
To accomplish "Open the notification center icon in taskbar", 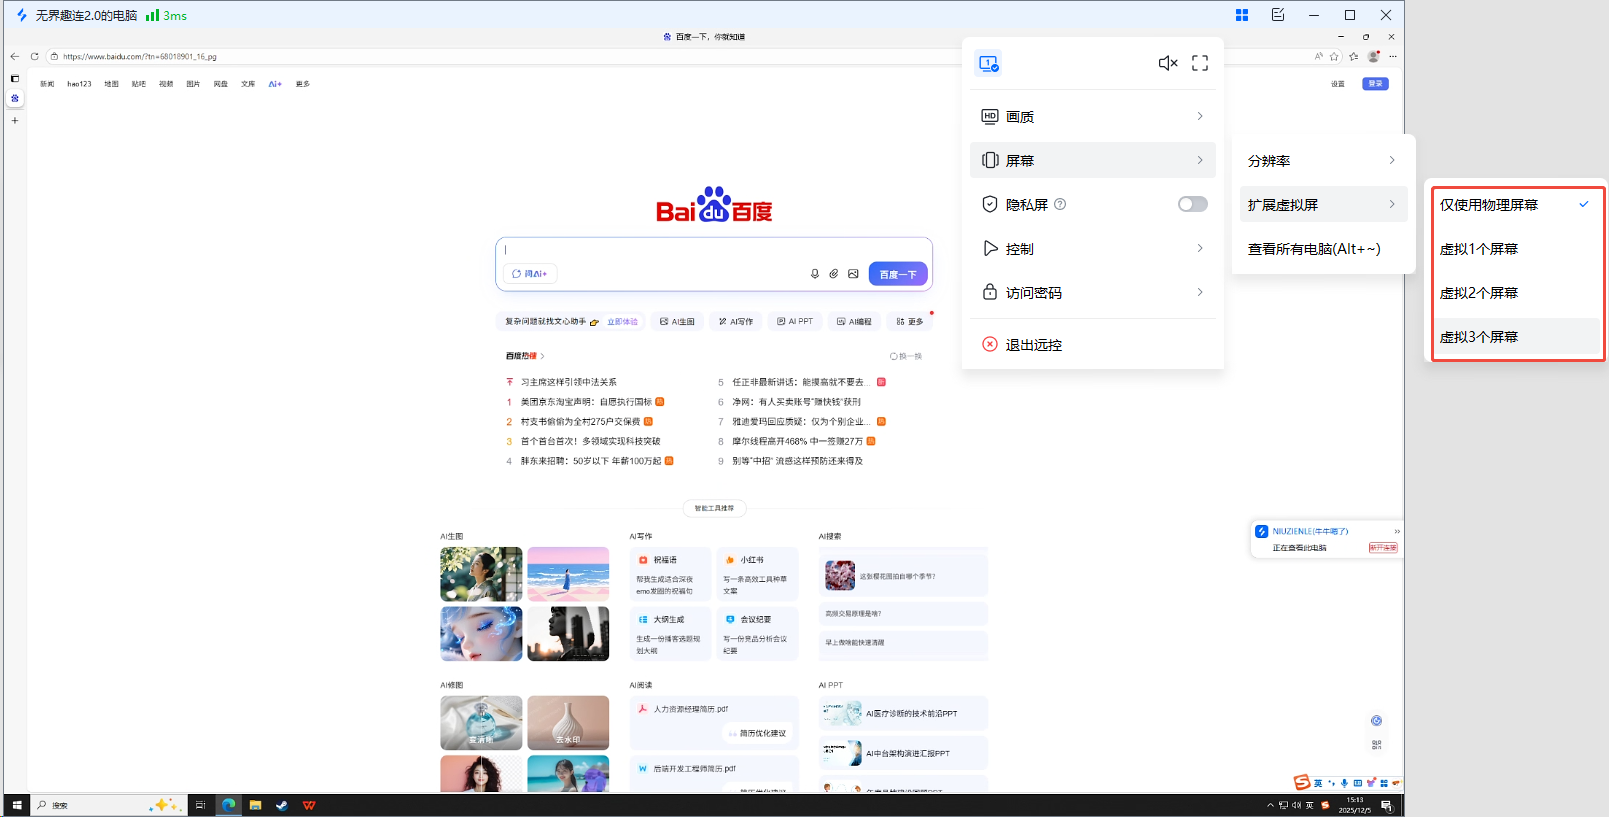I will [1386, 805].
